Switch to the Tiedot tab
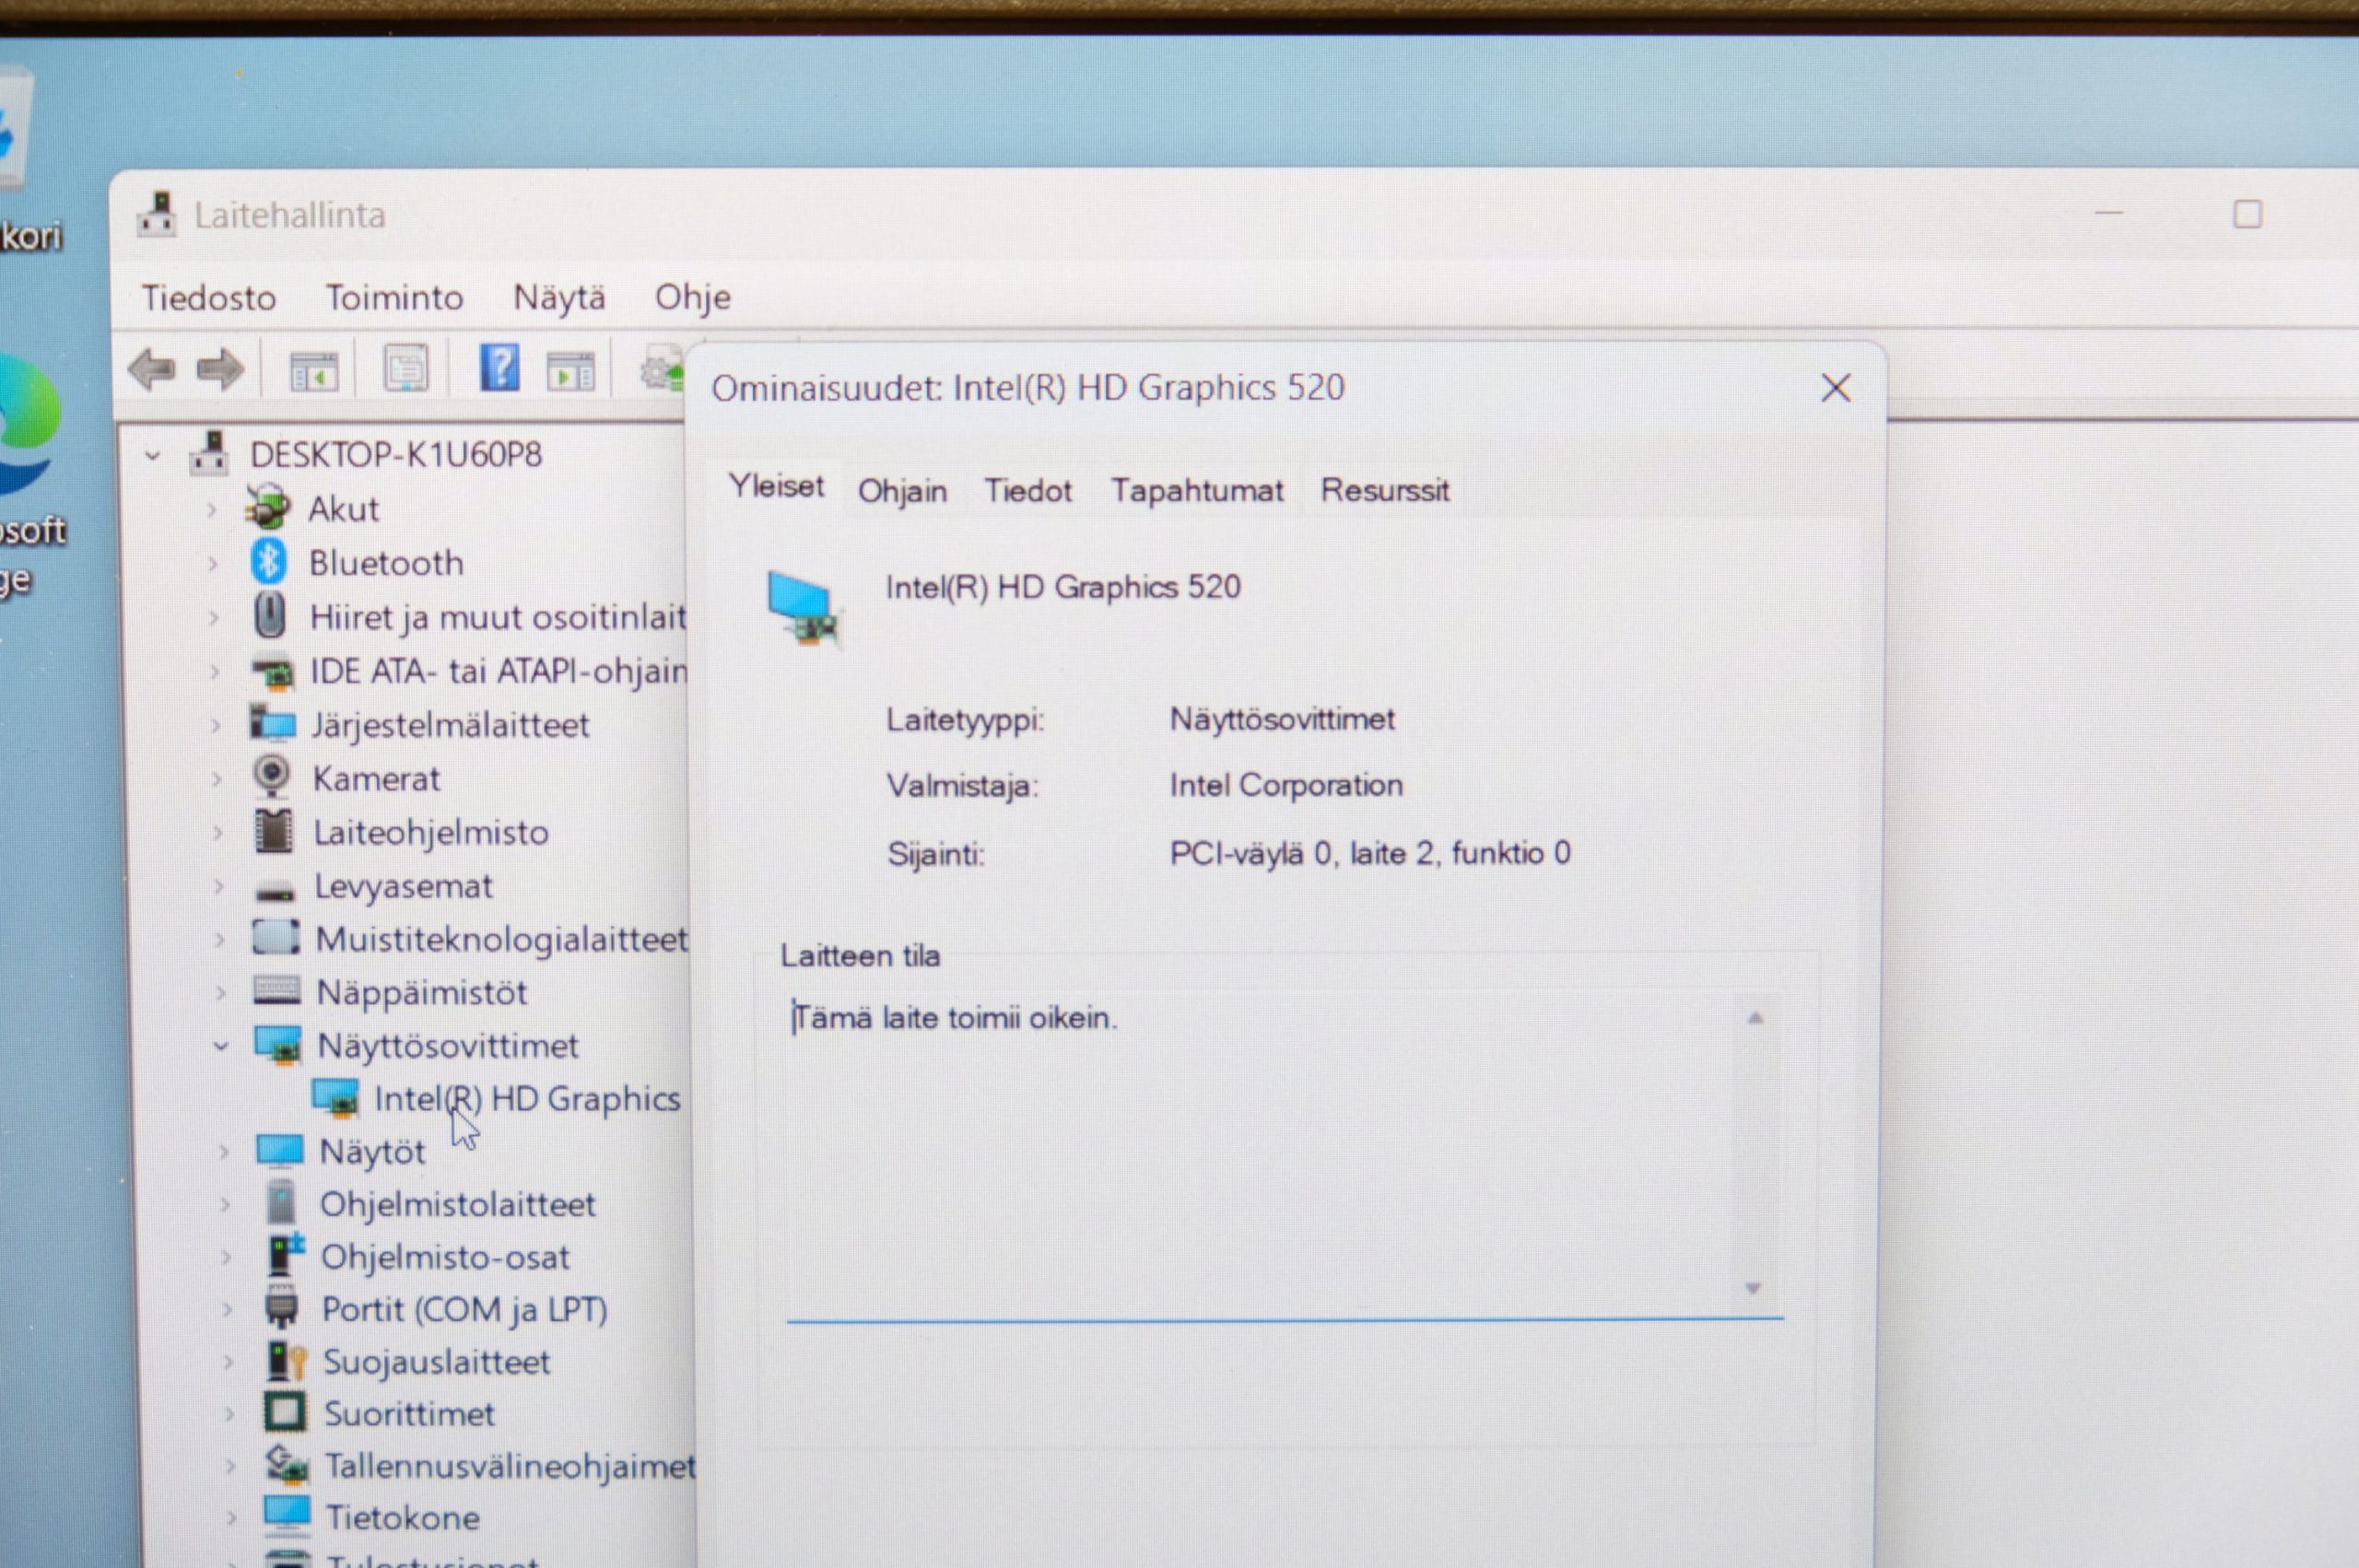 point(1028,491)
